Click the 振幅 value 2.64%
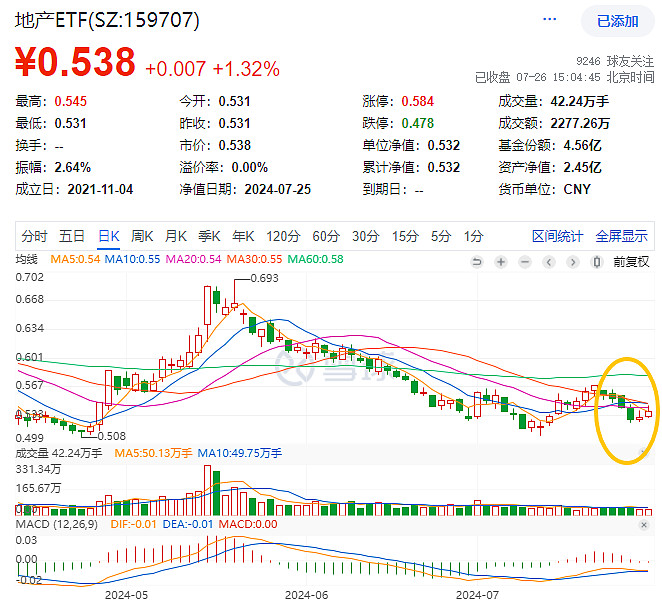 point(73,167)
